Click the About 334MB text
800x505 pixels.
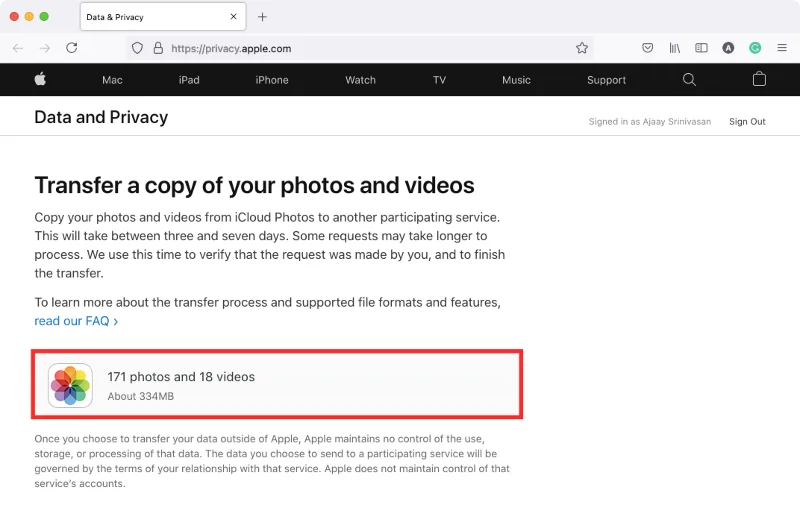(141, 396)
